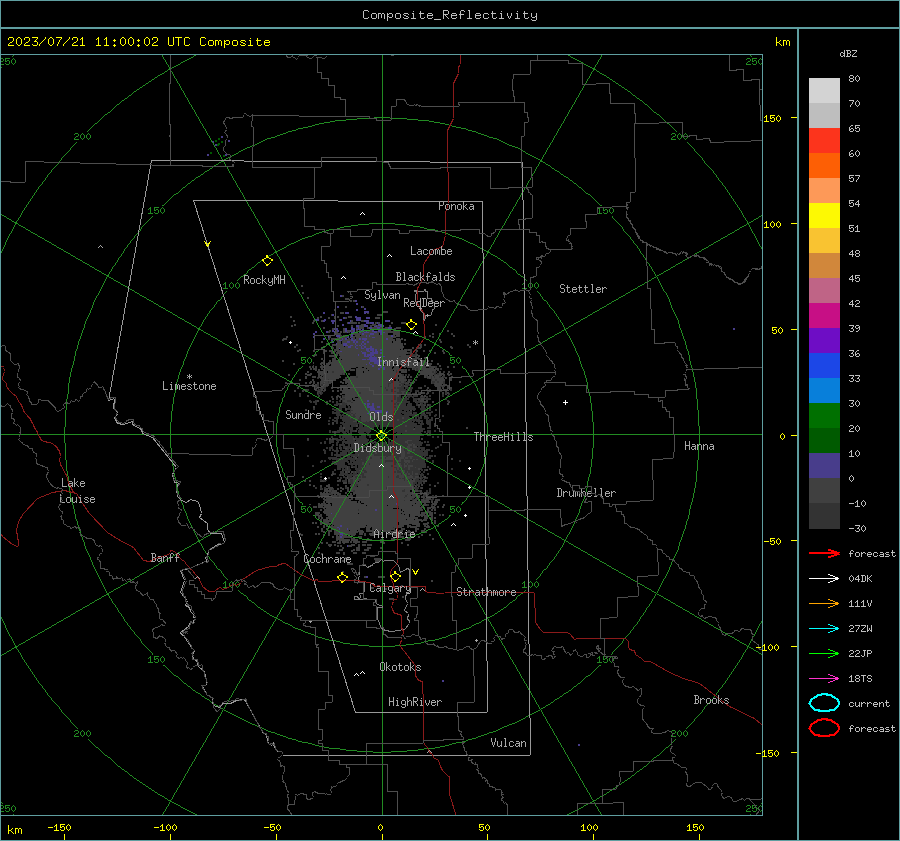Click the HighRiver city label

pyautogui.click(x=415, y=702)
